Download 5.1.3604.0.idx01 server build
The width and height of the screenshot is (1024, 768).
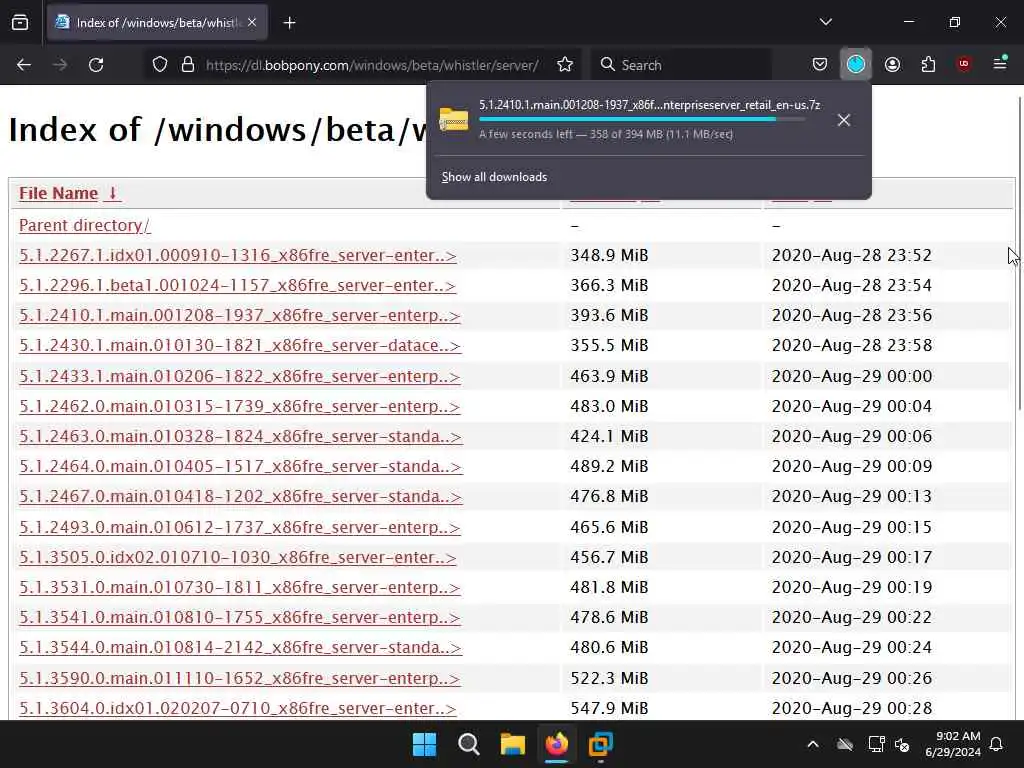point(238,708)
